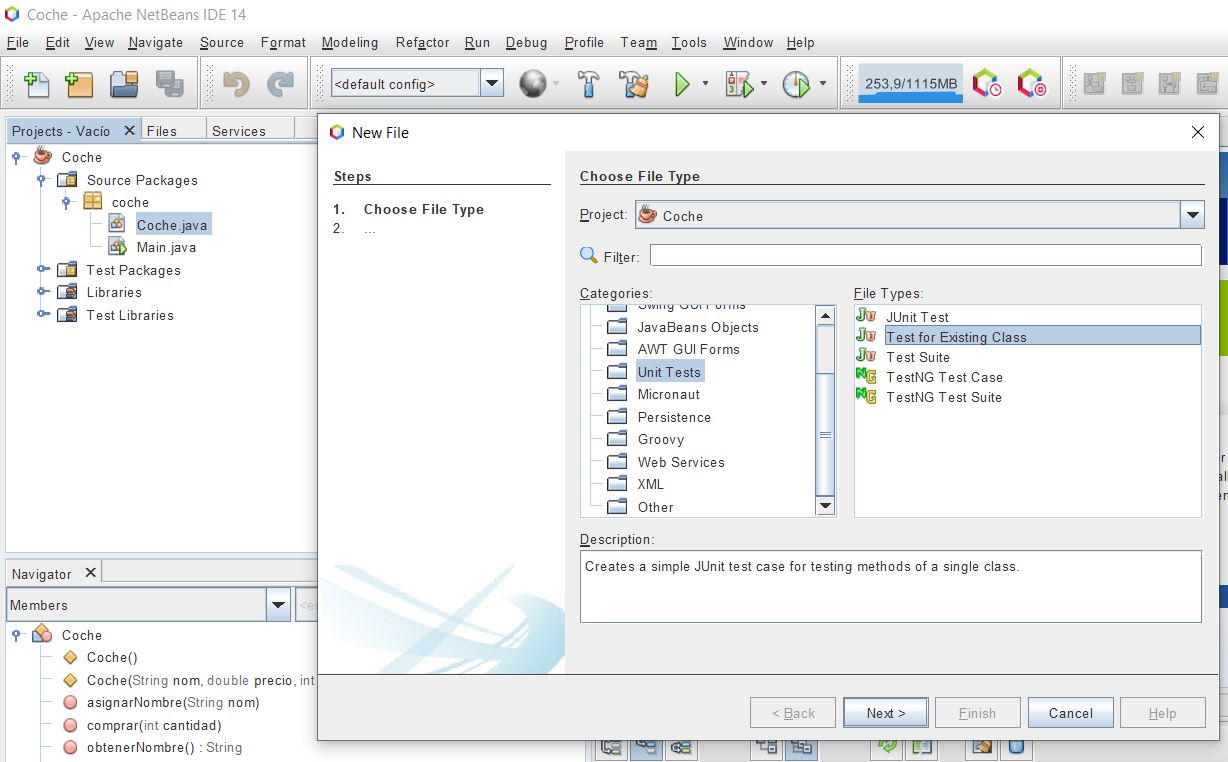Click the Open Project toolbar icon

[x=124, y=85]
